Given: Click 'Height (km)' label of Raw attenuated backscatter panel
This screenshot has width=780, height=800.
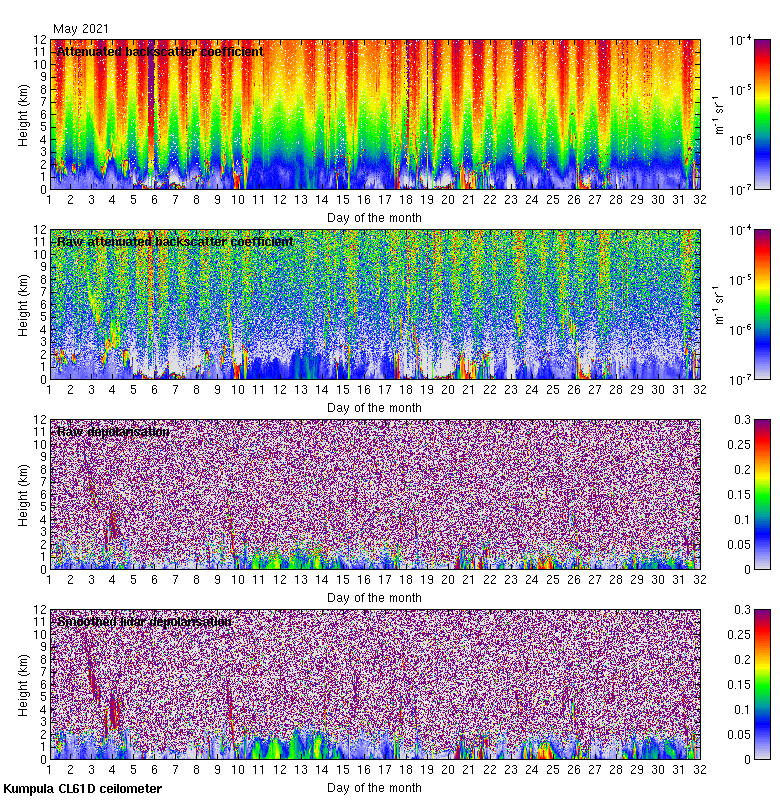Looking at the screenshot, I should click(x=23, y=305).
